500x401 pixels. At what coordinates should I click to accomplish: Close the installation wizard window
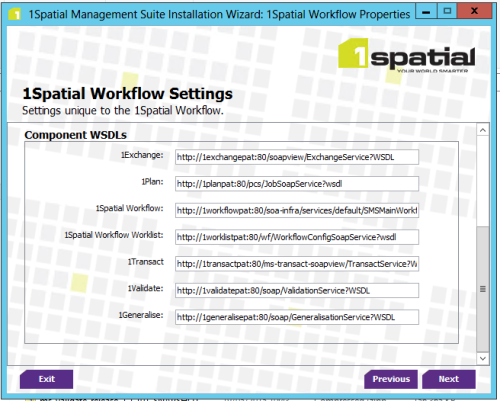474,11
